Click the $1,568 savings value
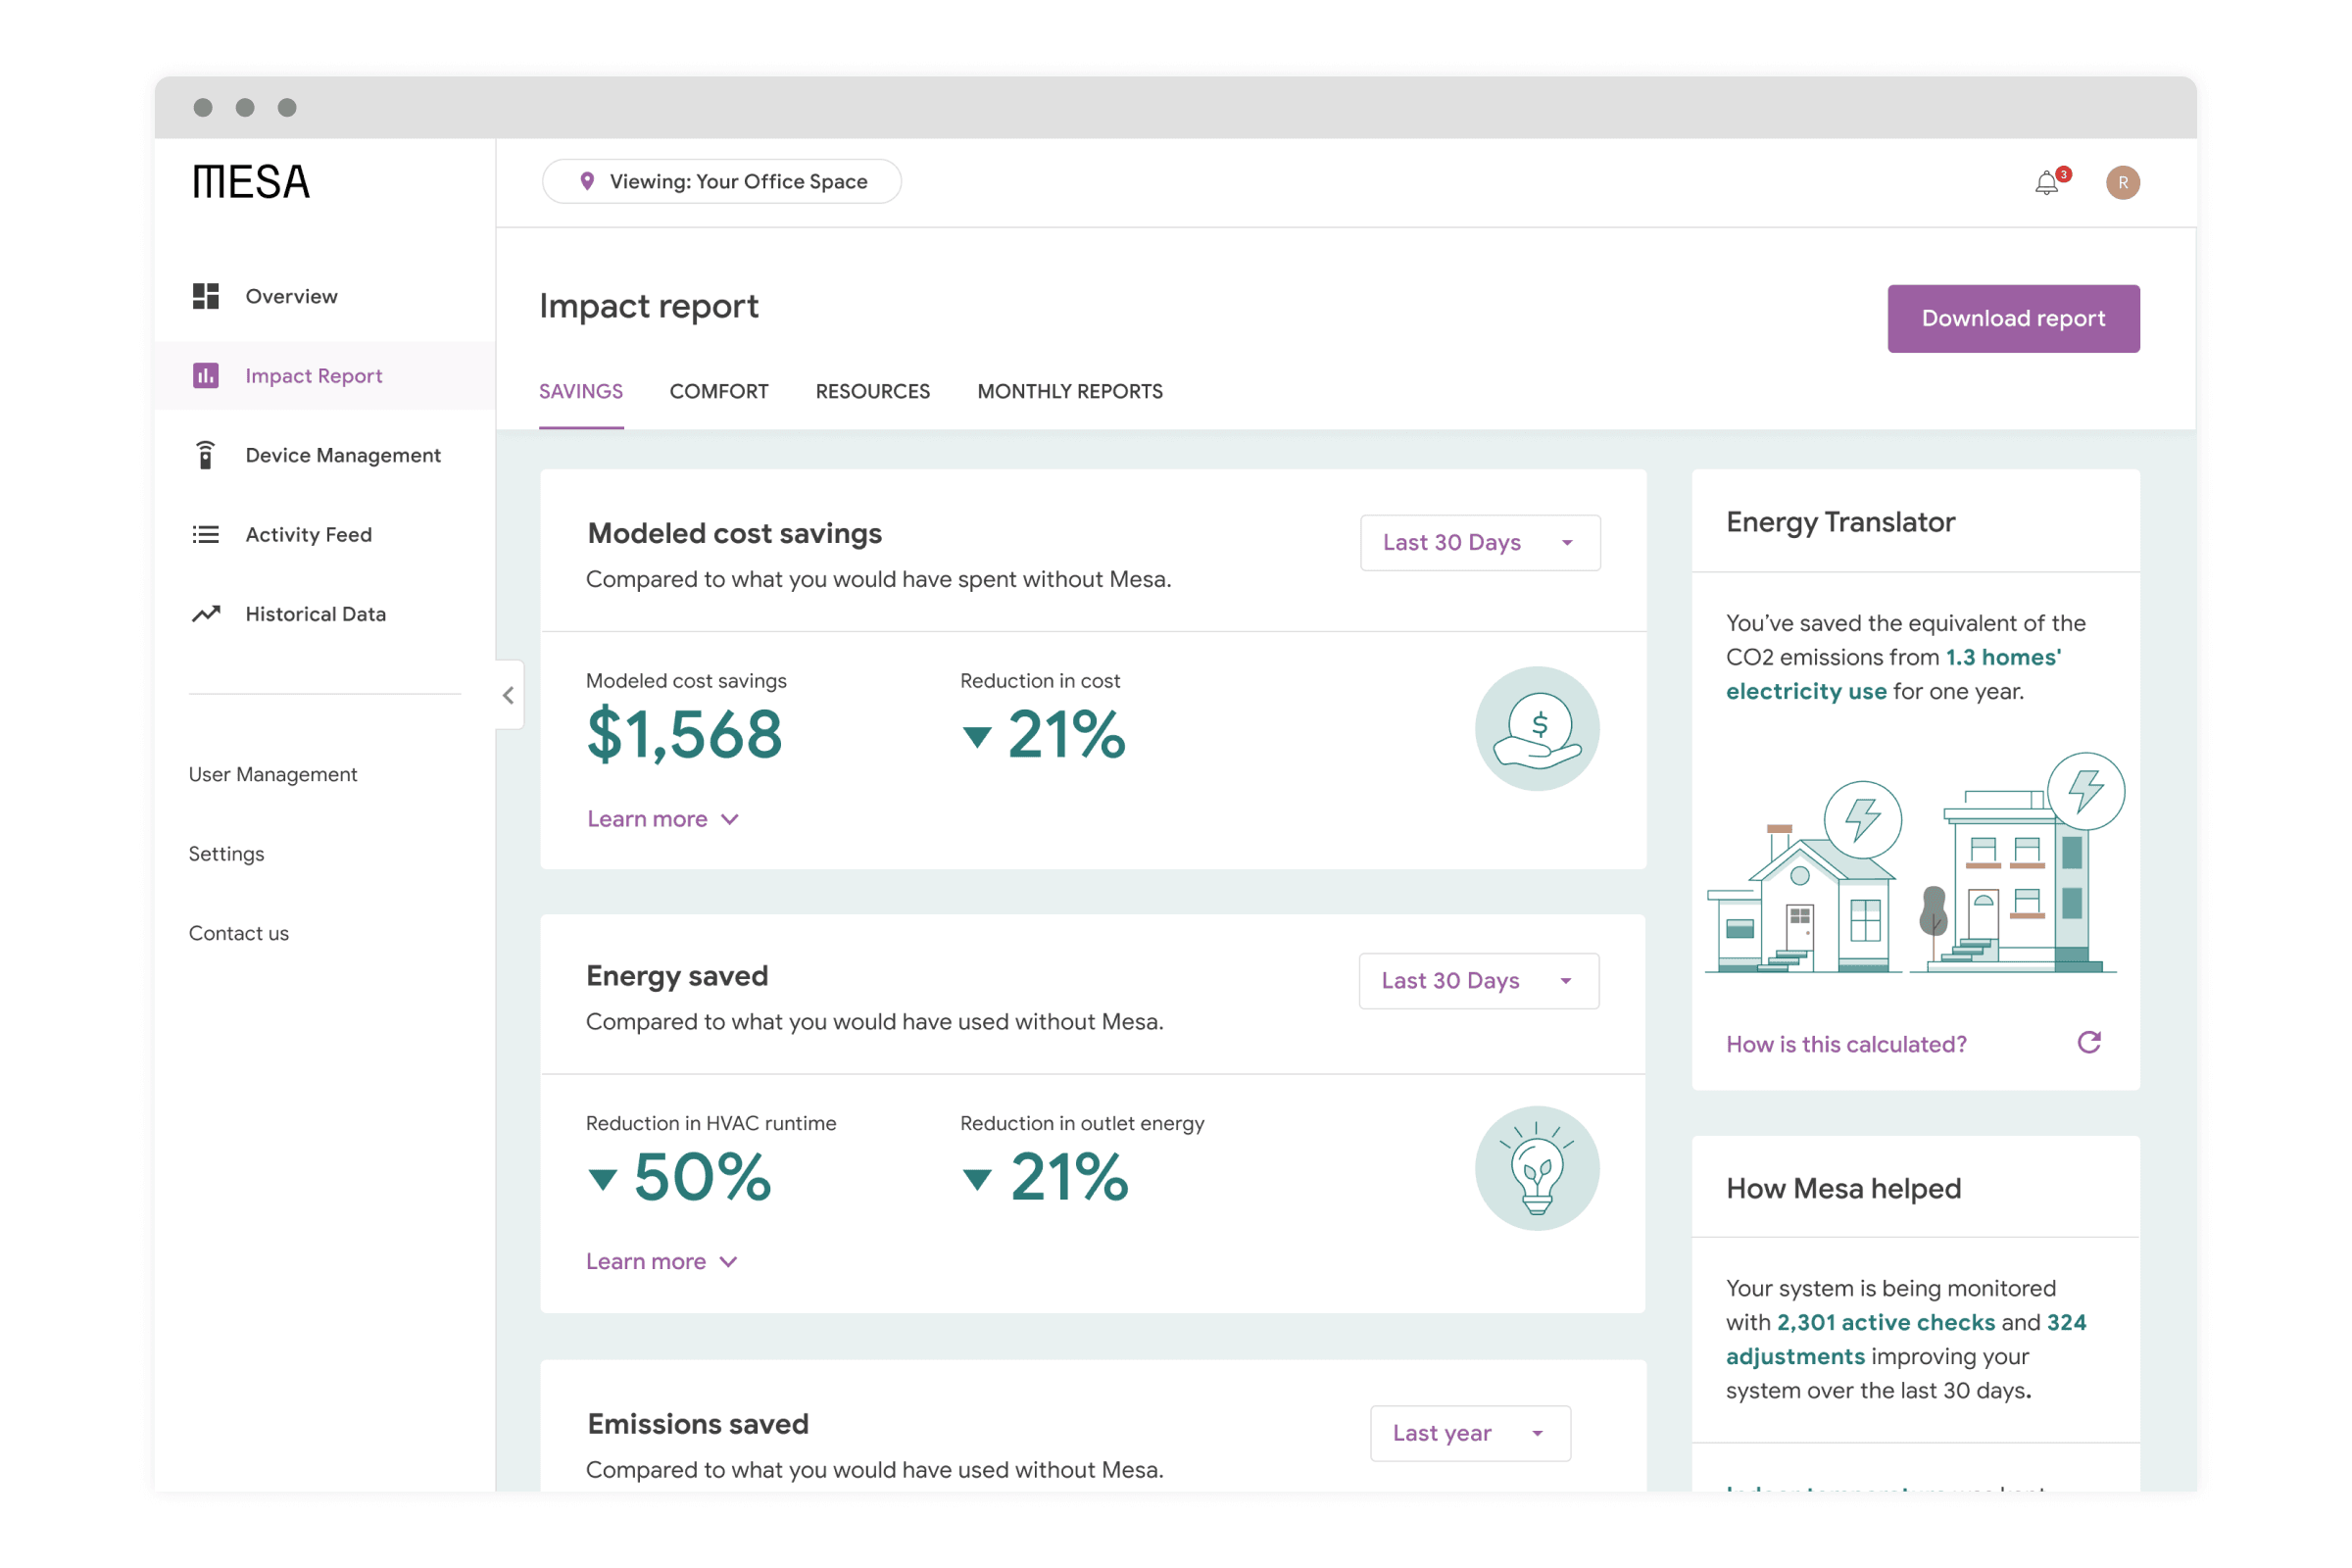 tap(685, 735)
